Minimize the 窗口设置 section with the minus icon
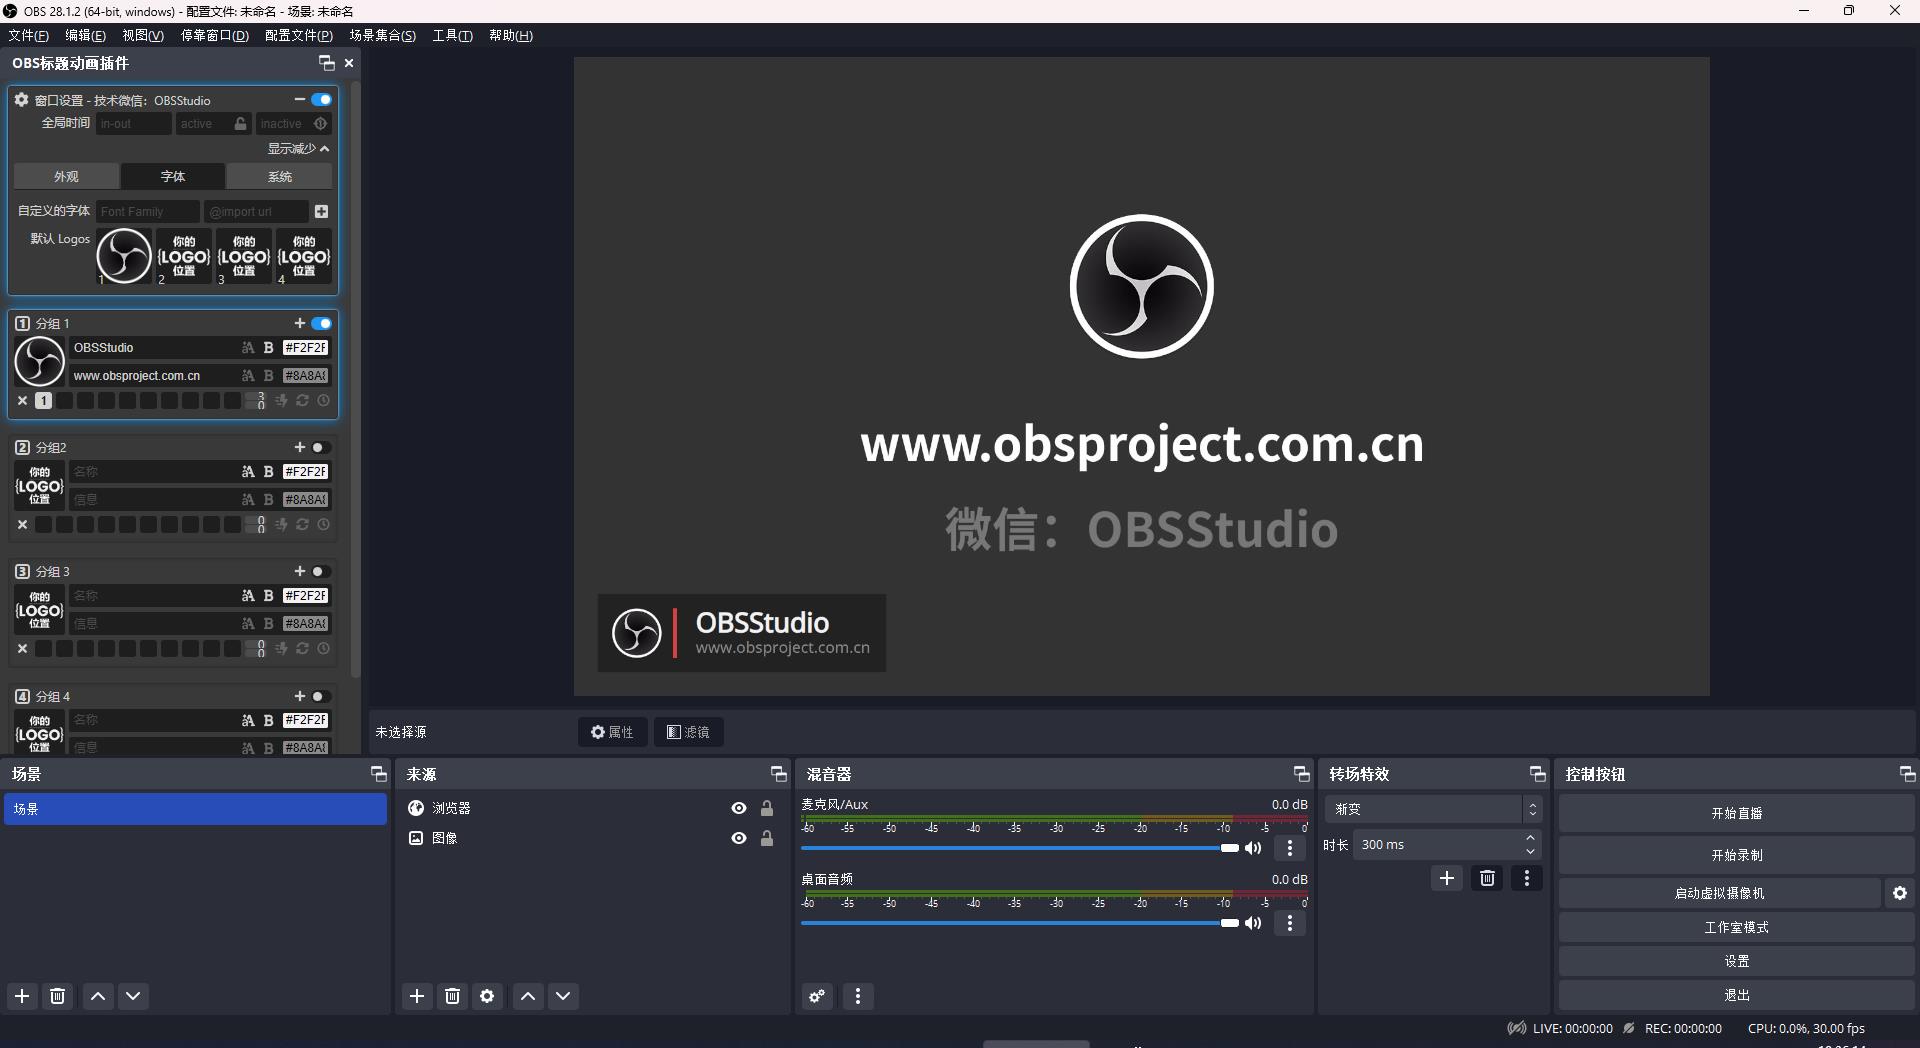 click(x=299, y=100)
